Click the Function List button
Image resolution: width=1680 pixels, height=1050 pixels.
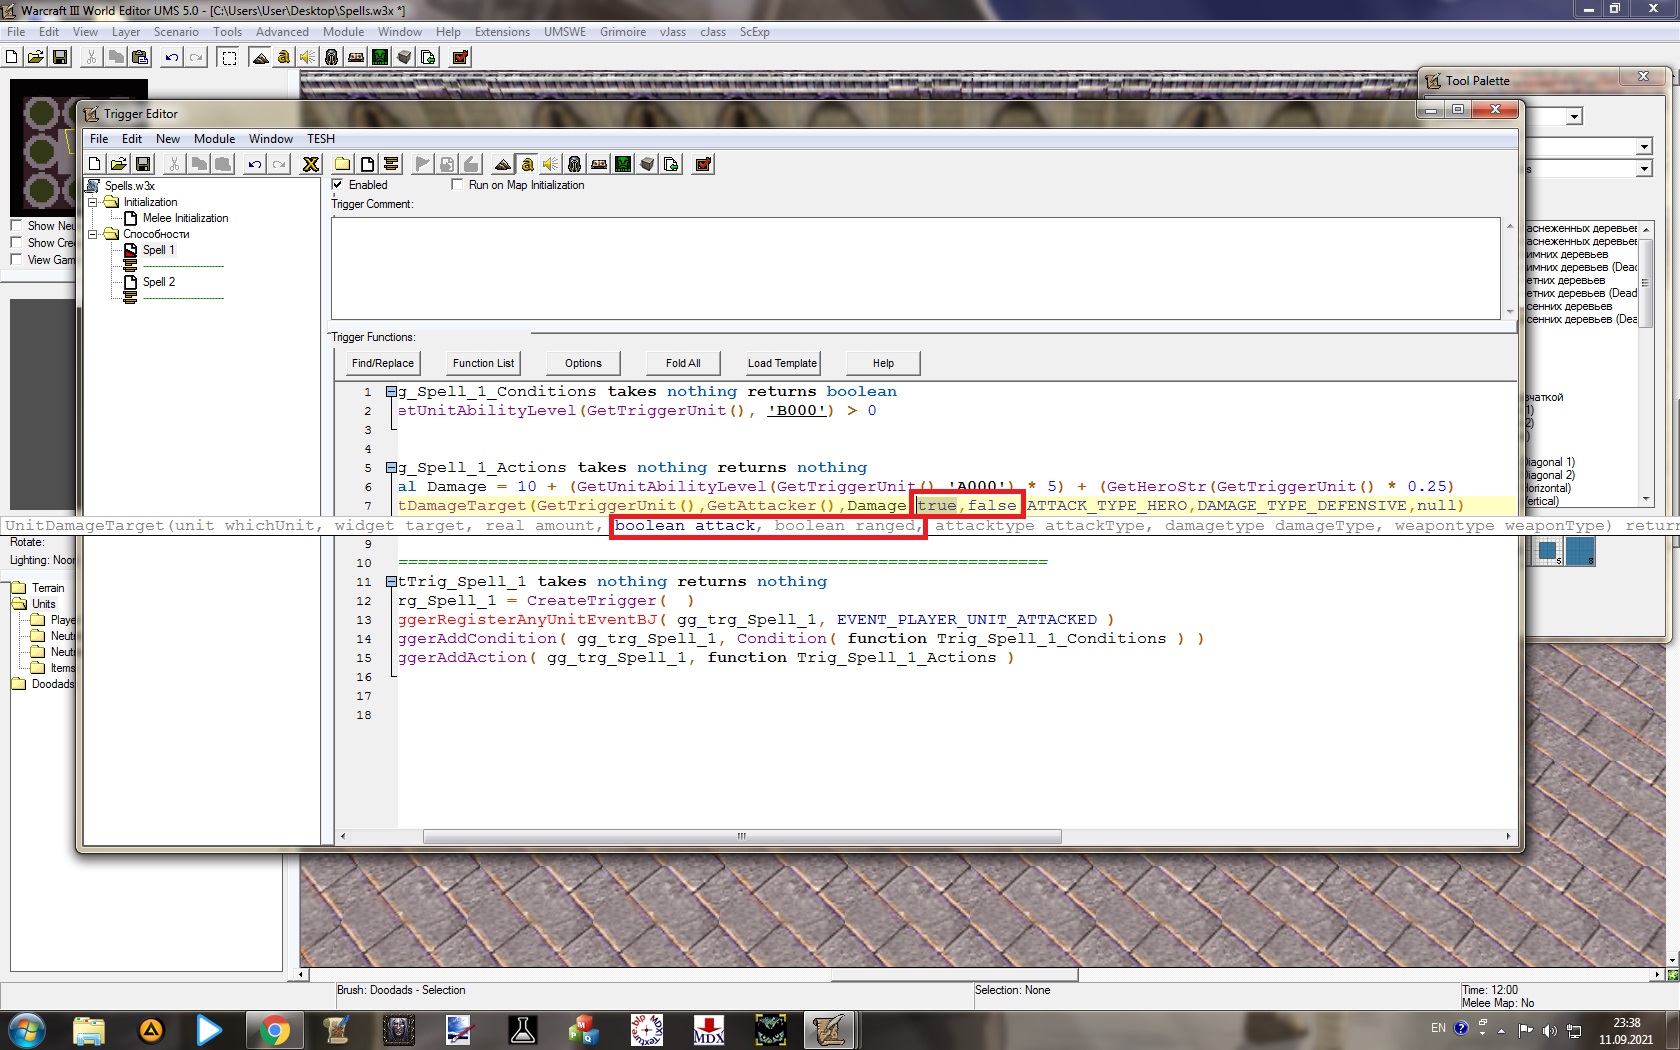tap(483, 363)
